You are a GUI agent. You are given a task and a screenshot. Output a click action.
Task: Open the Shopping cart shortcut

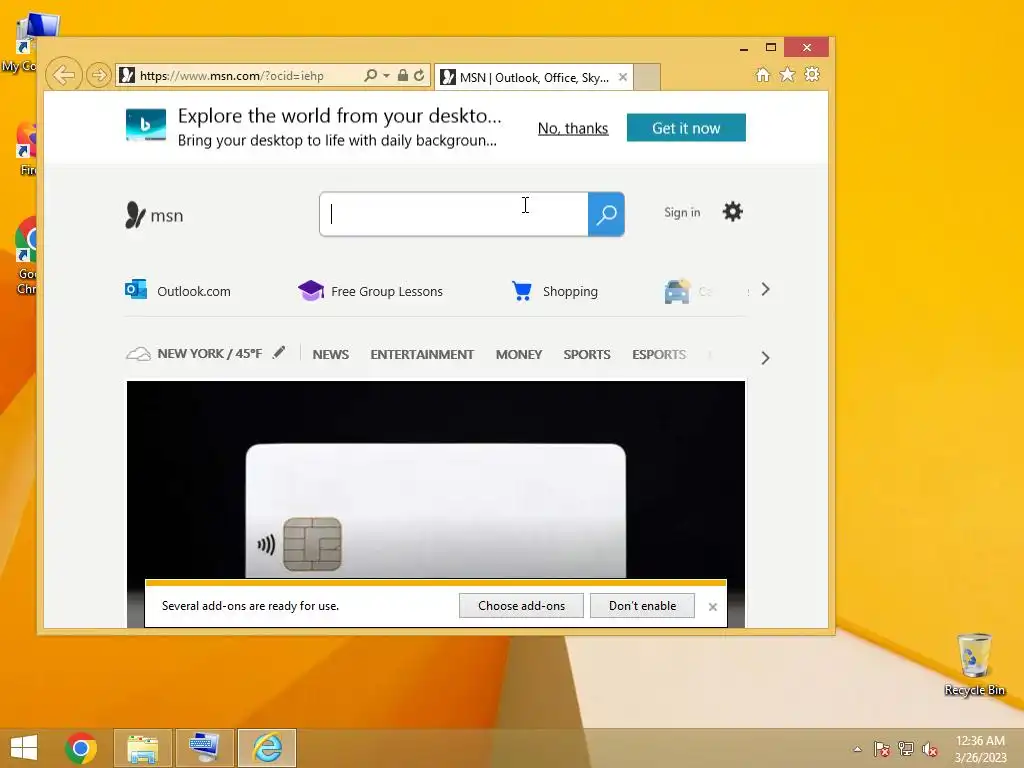(554, 291)
